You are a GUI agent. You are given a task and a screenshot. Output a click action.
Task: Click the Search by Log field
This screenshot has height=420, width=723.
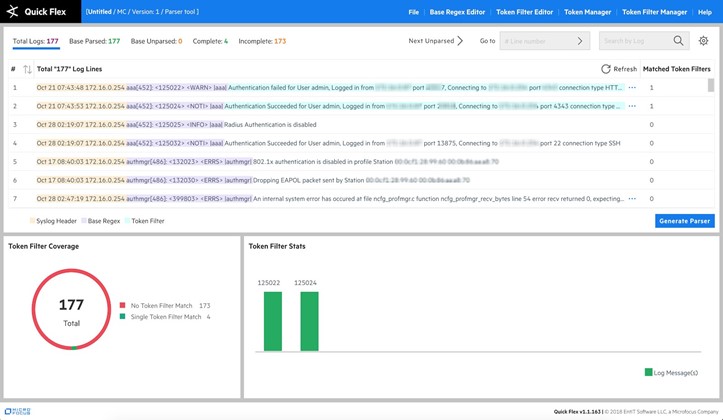click(x=635, y=41)
